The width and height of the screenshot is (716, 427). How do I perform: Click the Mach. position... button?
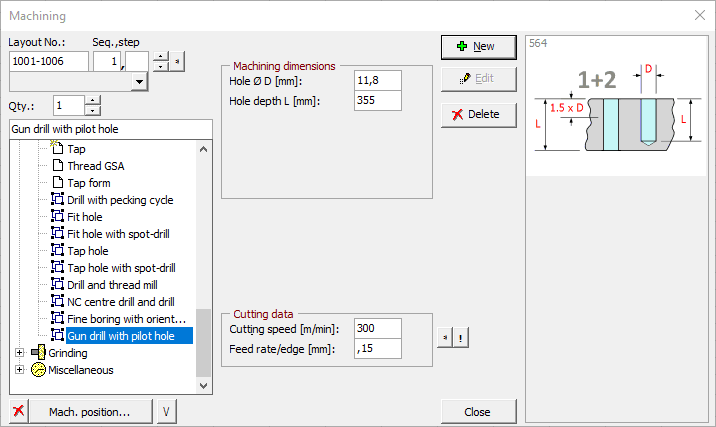pyautogui.click(x=90, y=411)
